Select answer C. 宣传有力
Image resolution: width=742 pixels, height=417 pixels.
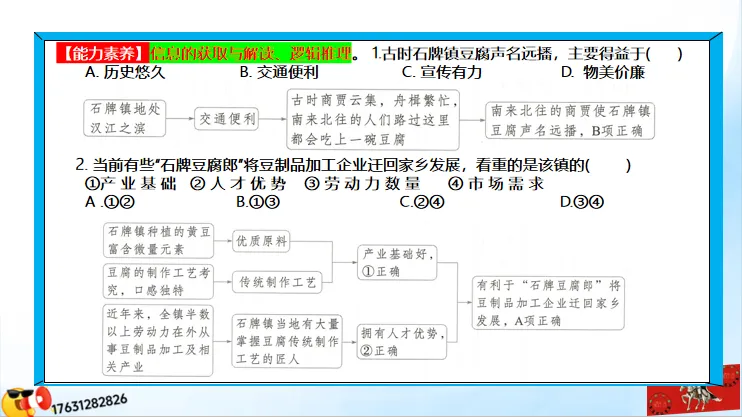442,72
